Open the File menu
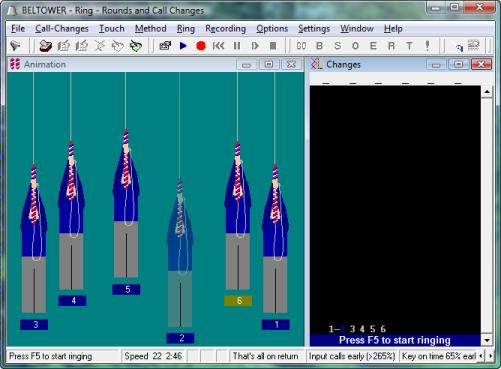Viewport: 501px width, 369px height. click(18, 29)
